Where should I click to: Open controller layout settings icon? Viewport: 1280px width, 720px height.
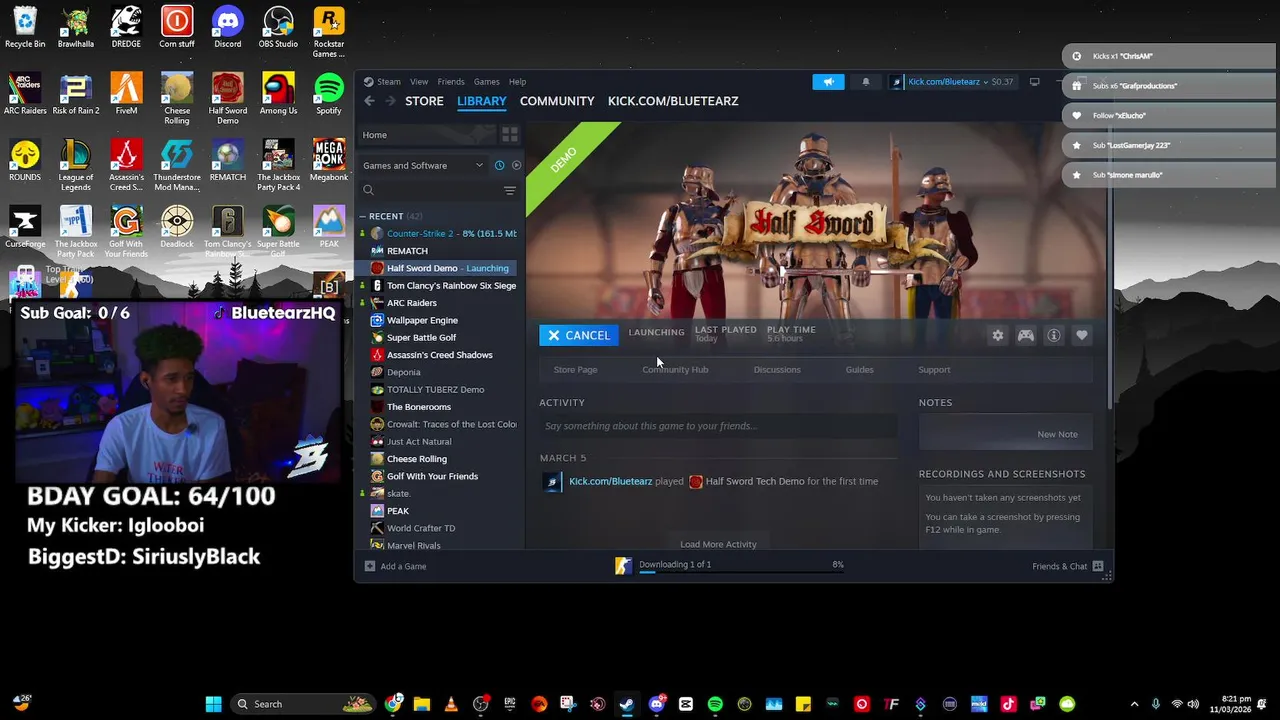click(1026, 336)
